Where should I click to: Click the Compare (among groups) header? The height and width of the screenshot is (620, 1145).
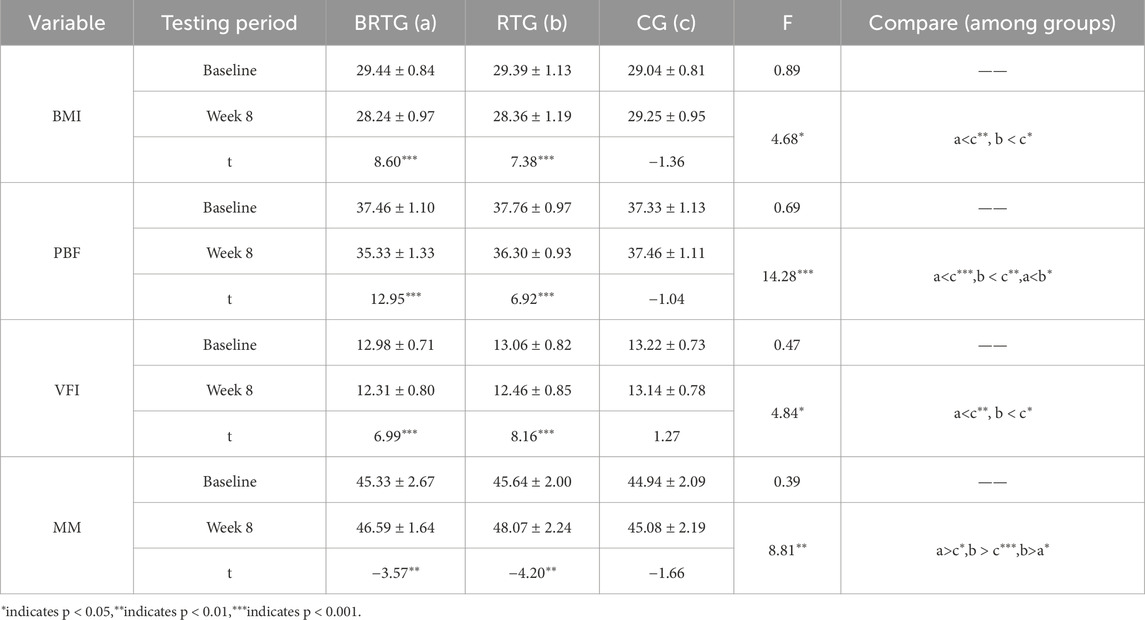(x=992, y=22)
